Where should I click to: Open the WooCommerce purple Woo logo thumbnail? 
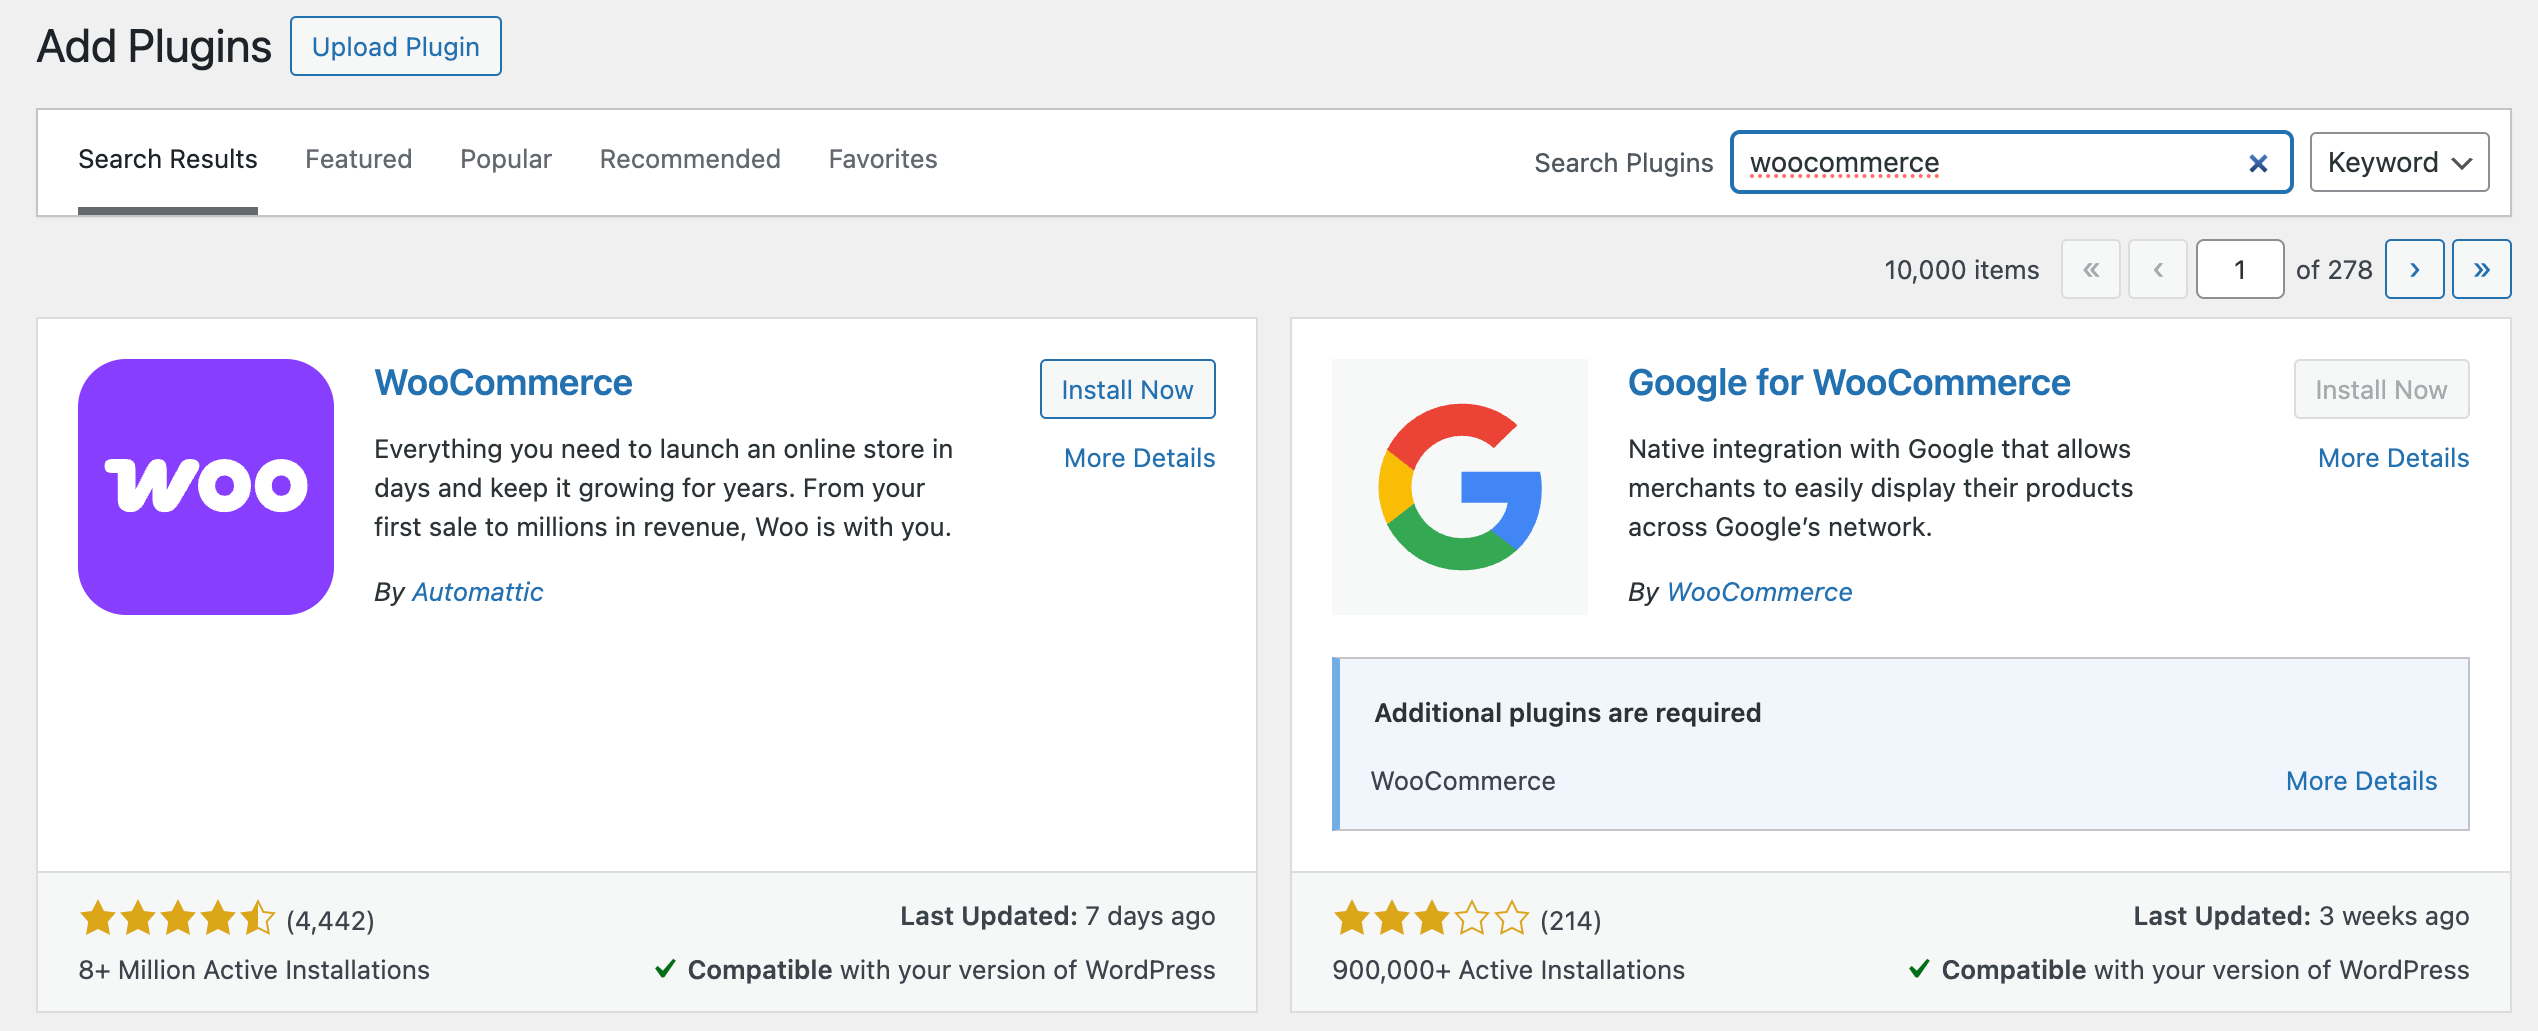pos(206,487)
